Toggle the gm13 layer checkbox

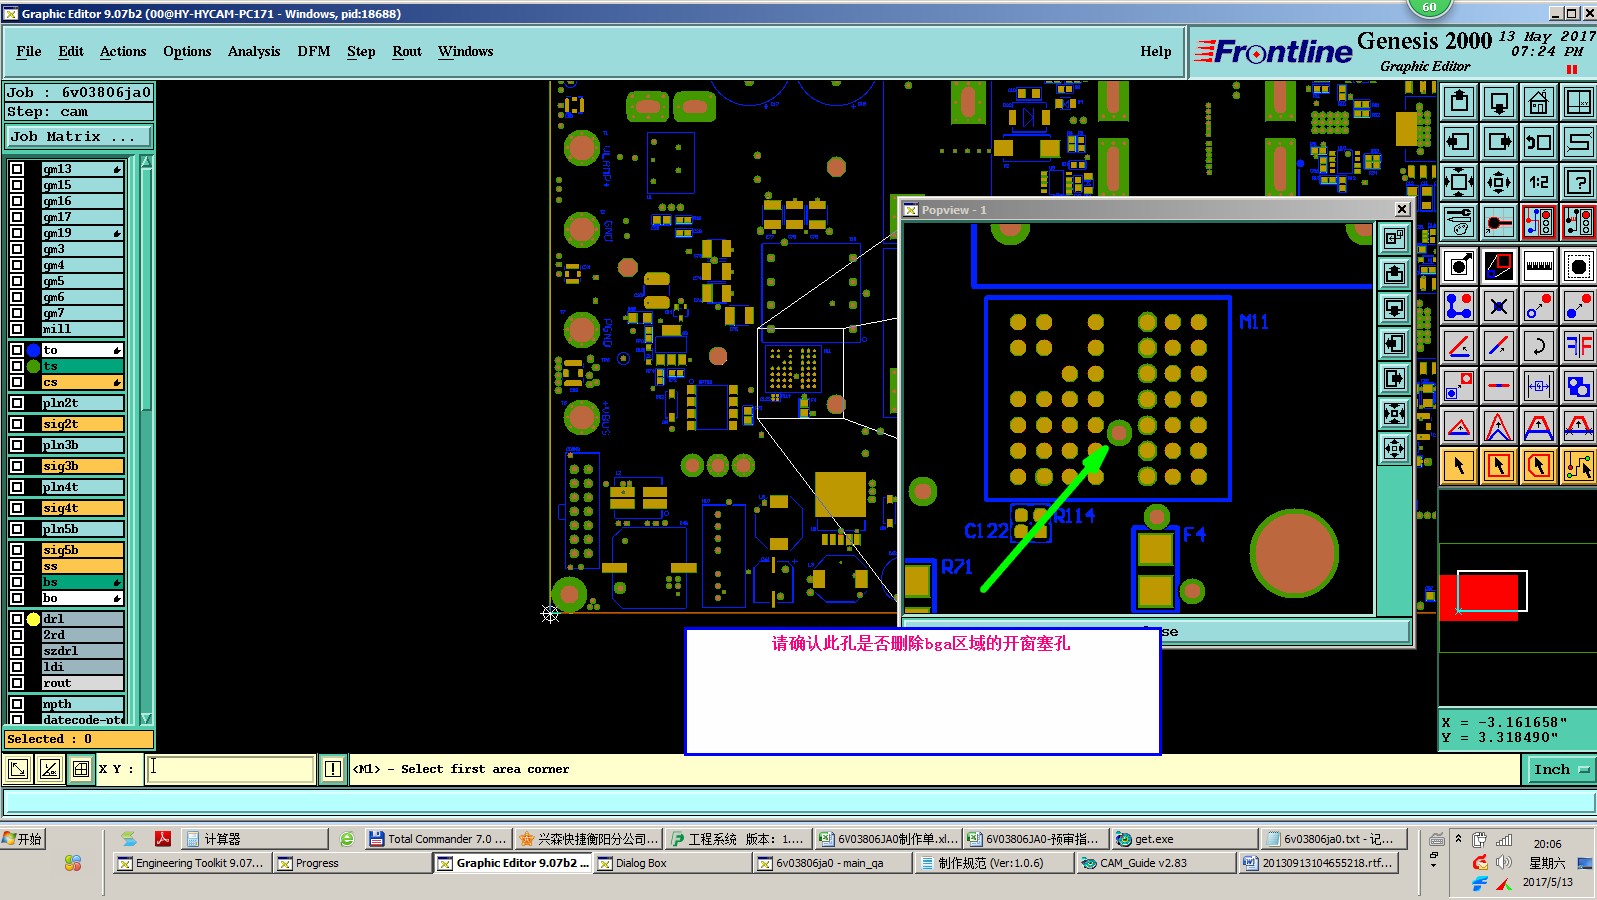pyautogui.click(x=17, y=169)
